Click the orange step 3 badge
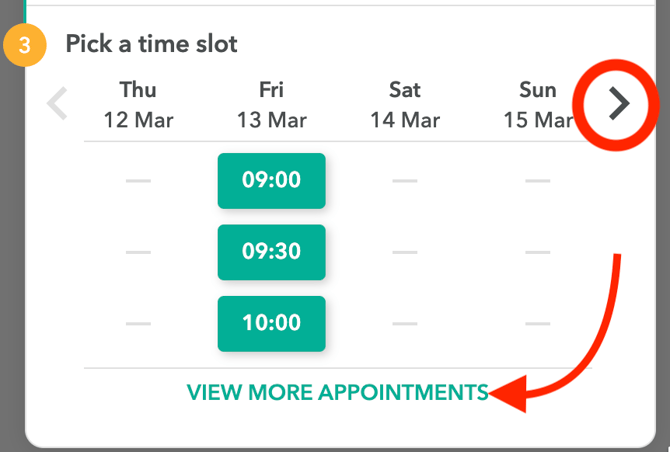 click(26, 45)
